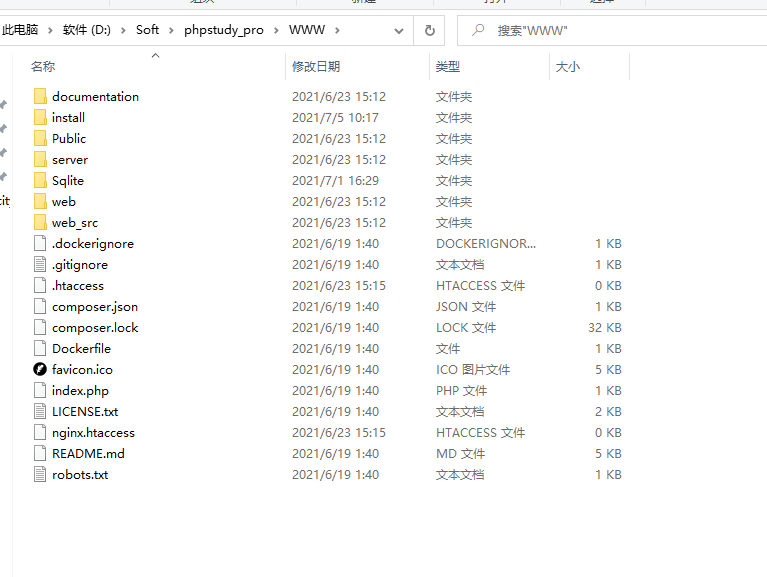Viewport: 767px width, 577px height.
Task: Select the .dockerignore file name
Action: (93, 244)
